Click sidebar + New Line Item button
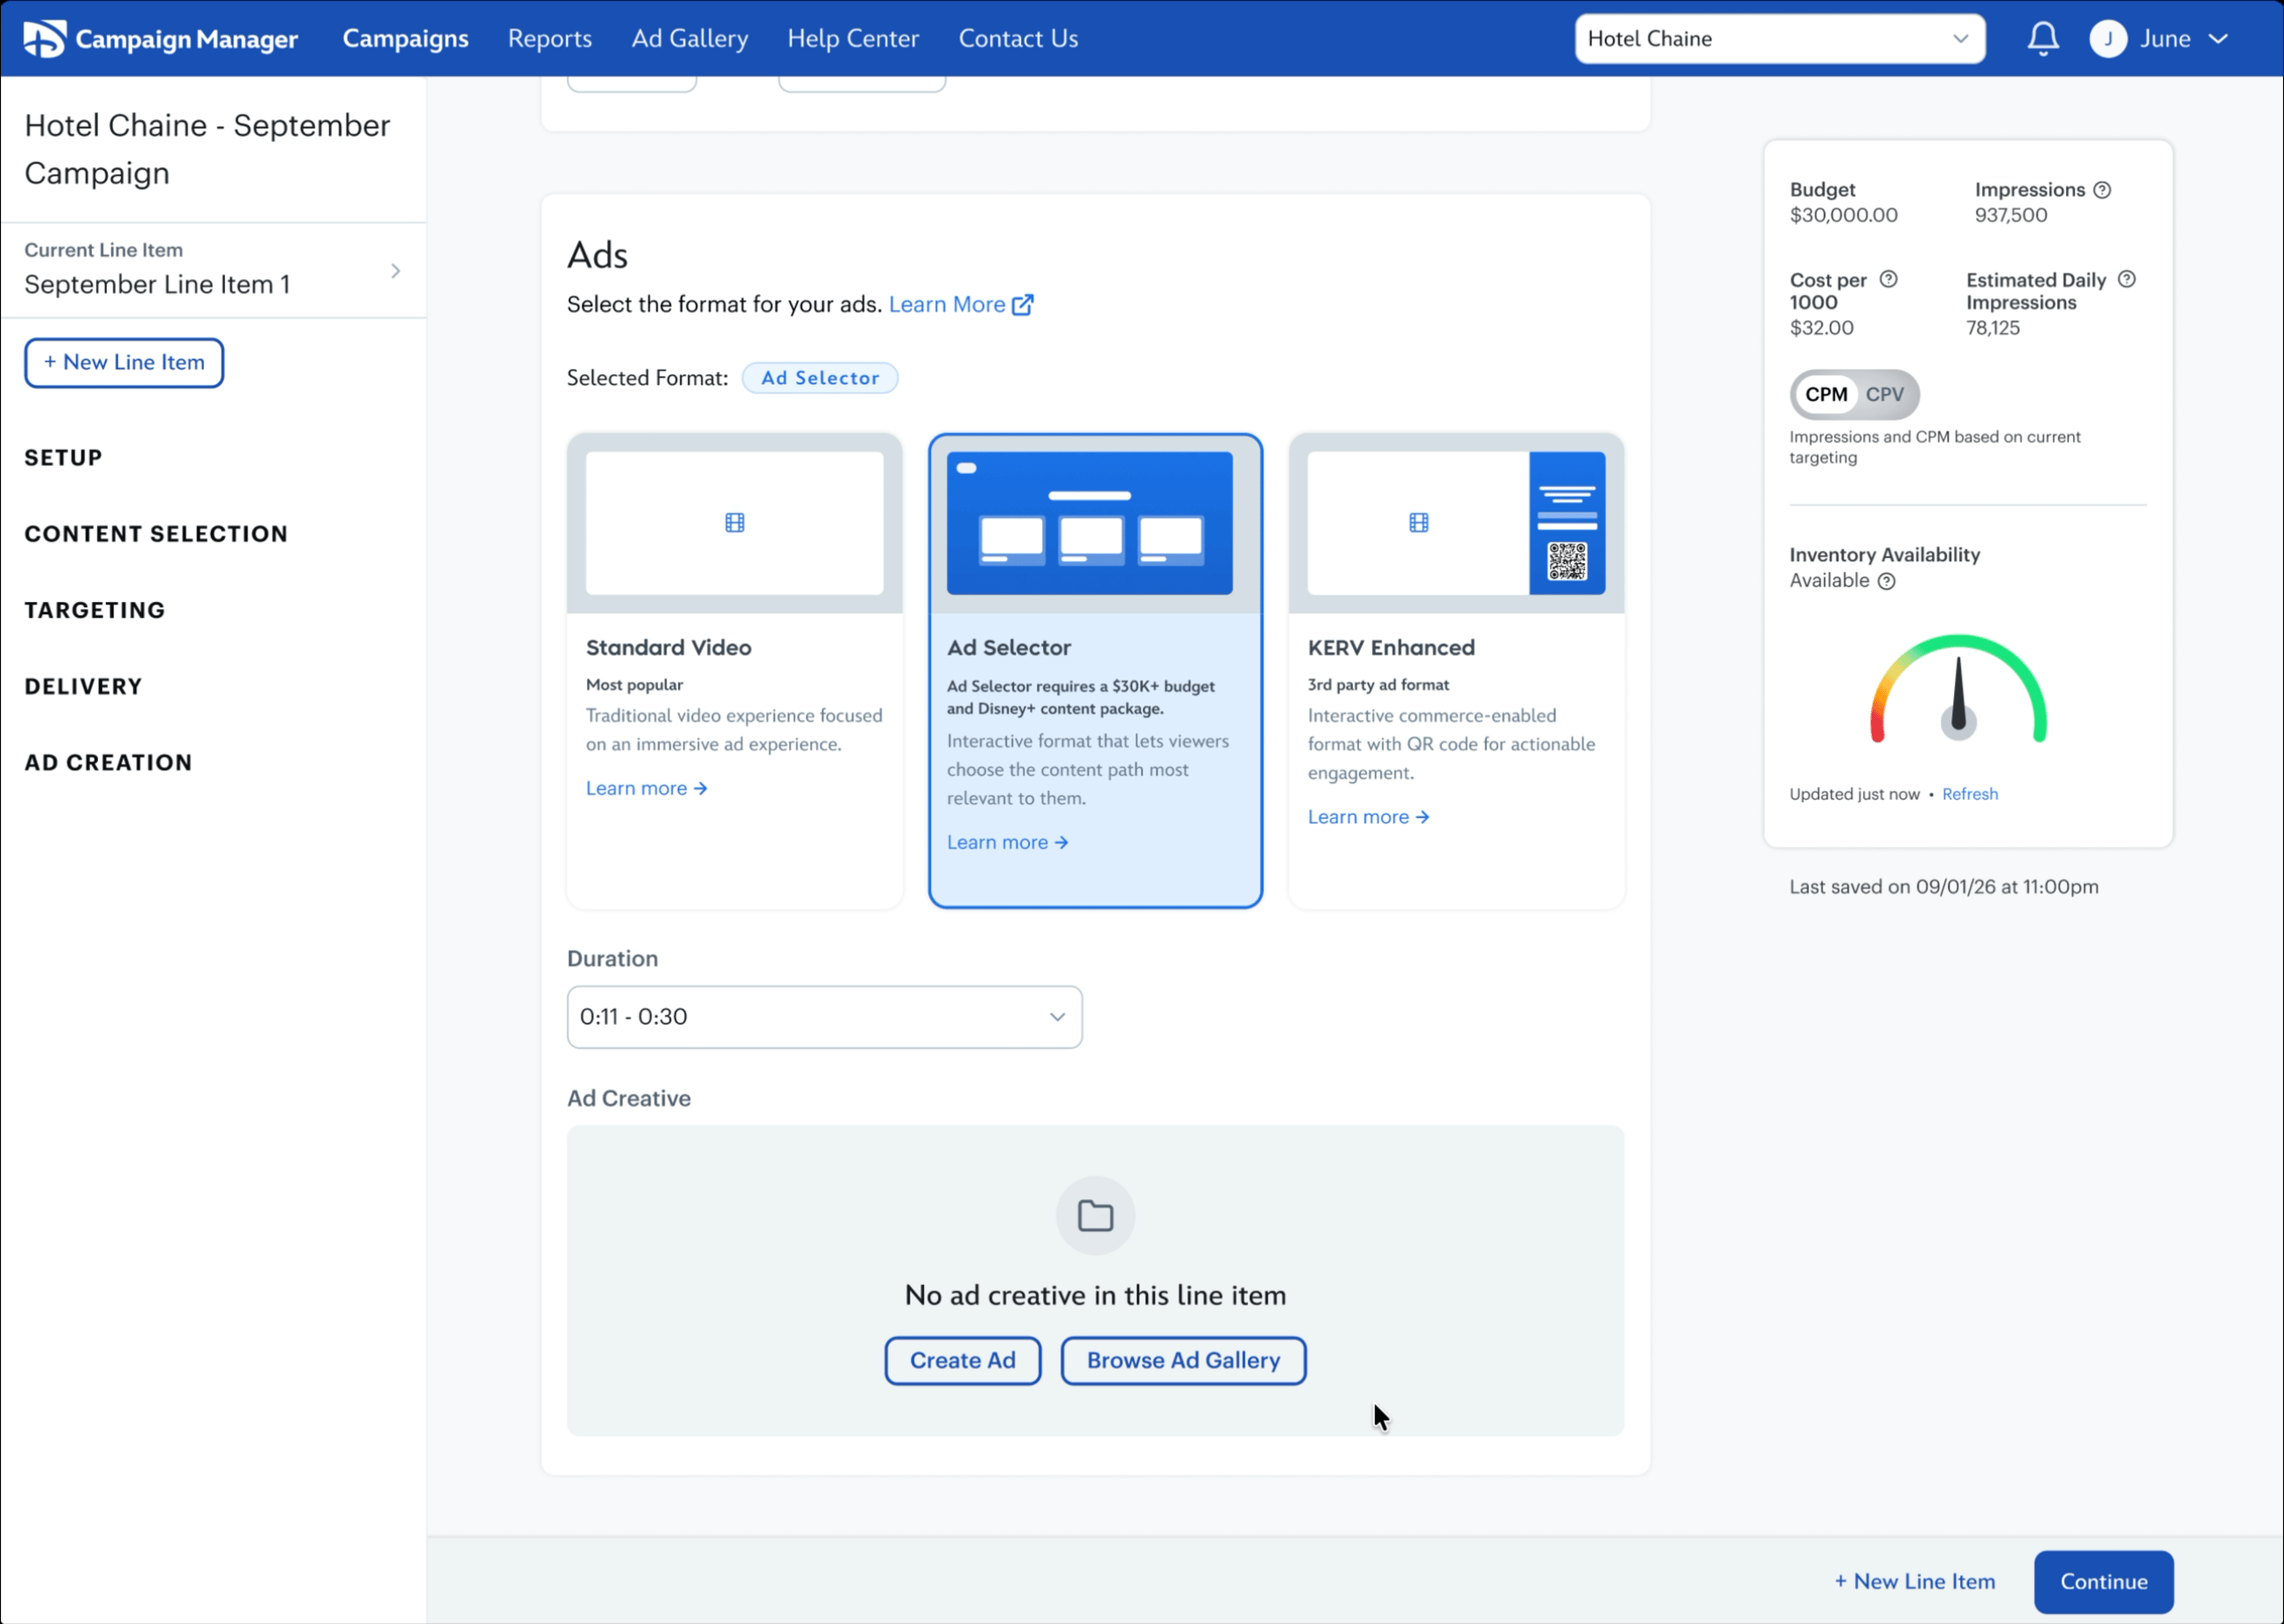This screenshot has height=1624, width=2284. point(124,363)
